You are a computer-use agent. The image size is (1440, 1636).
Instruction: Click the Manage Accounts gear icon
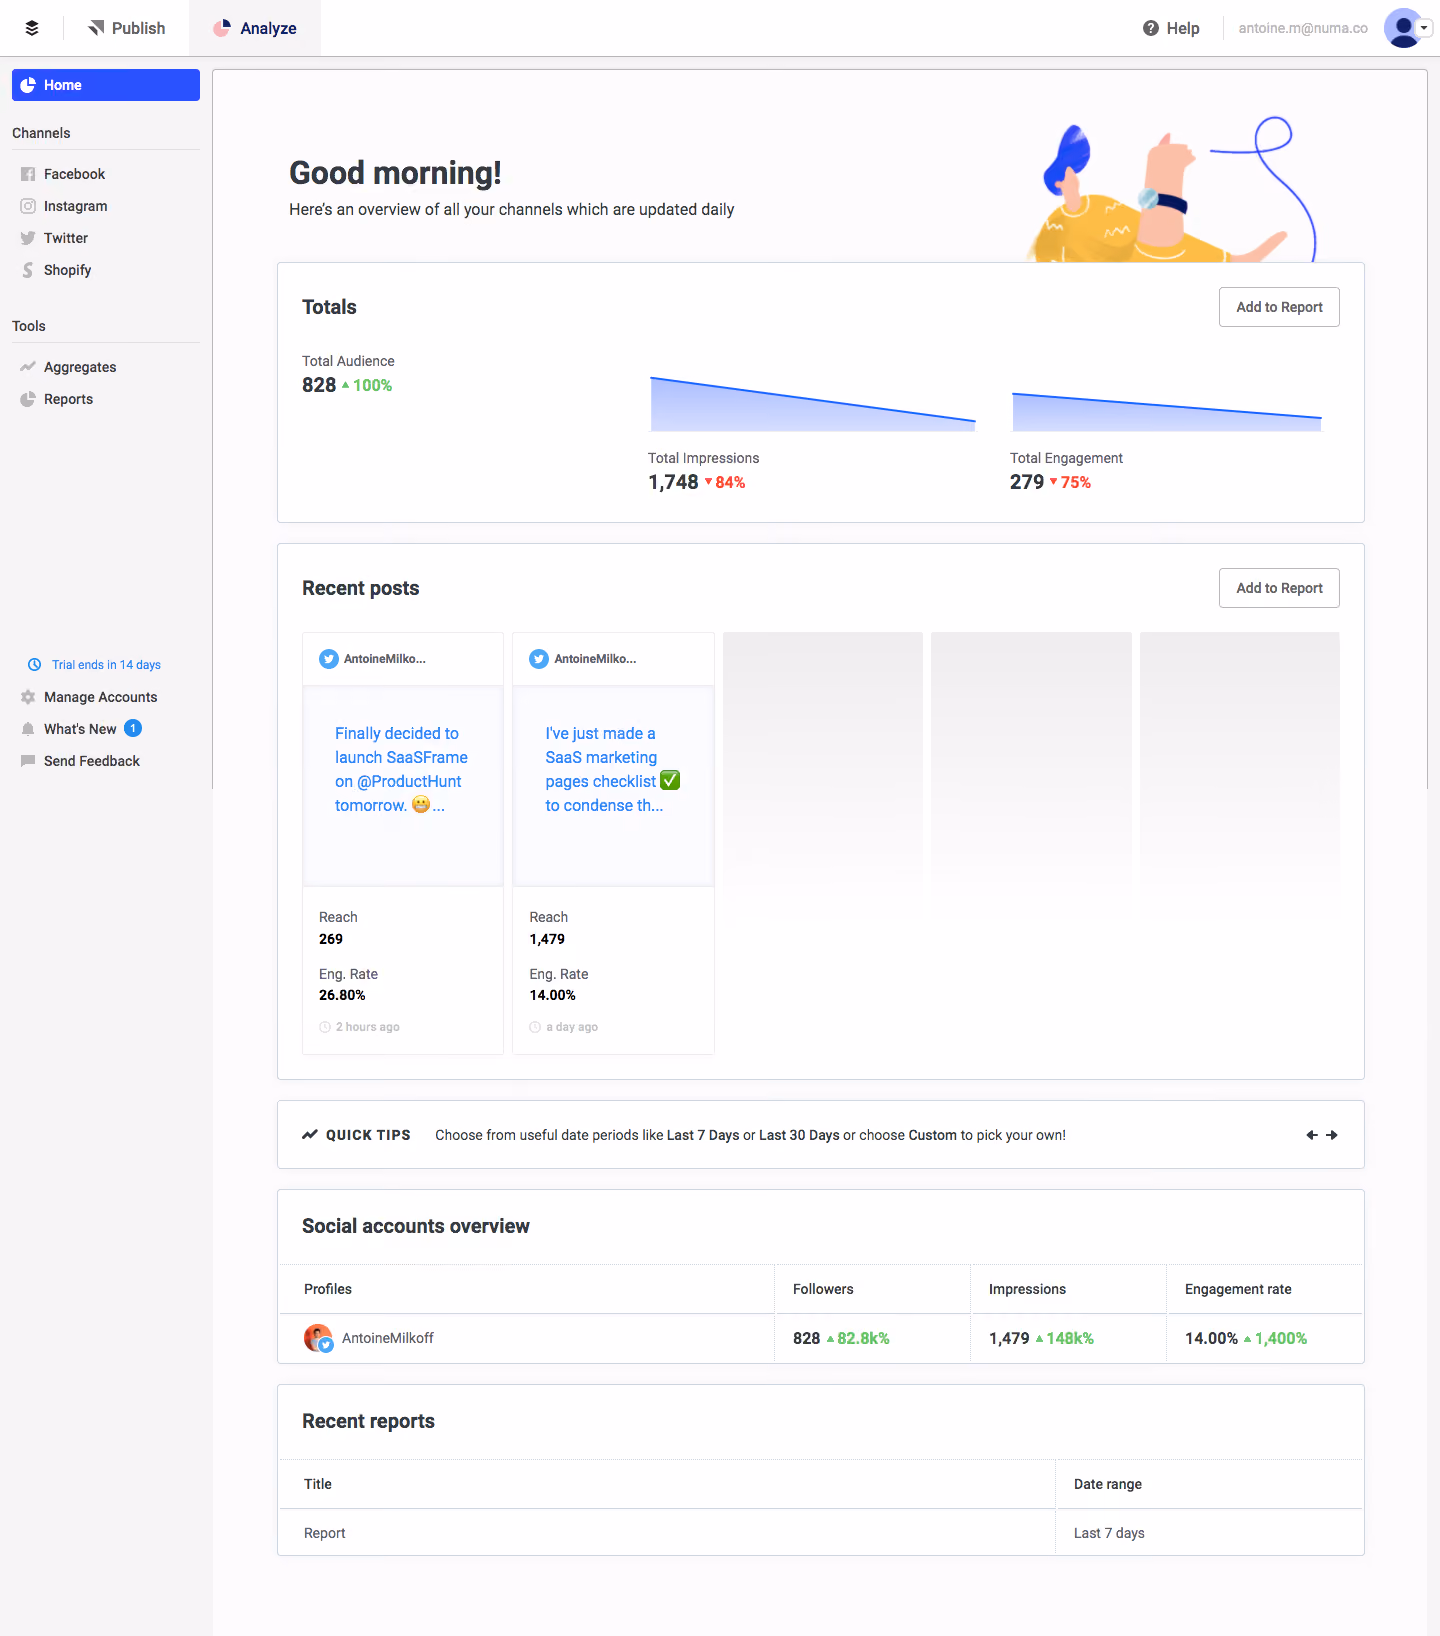(28, 697)
